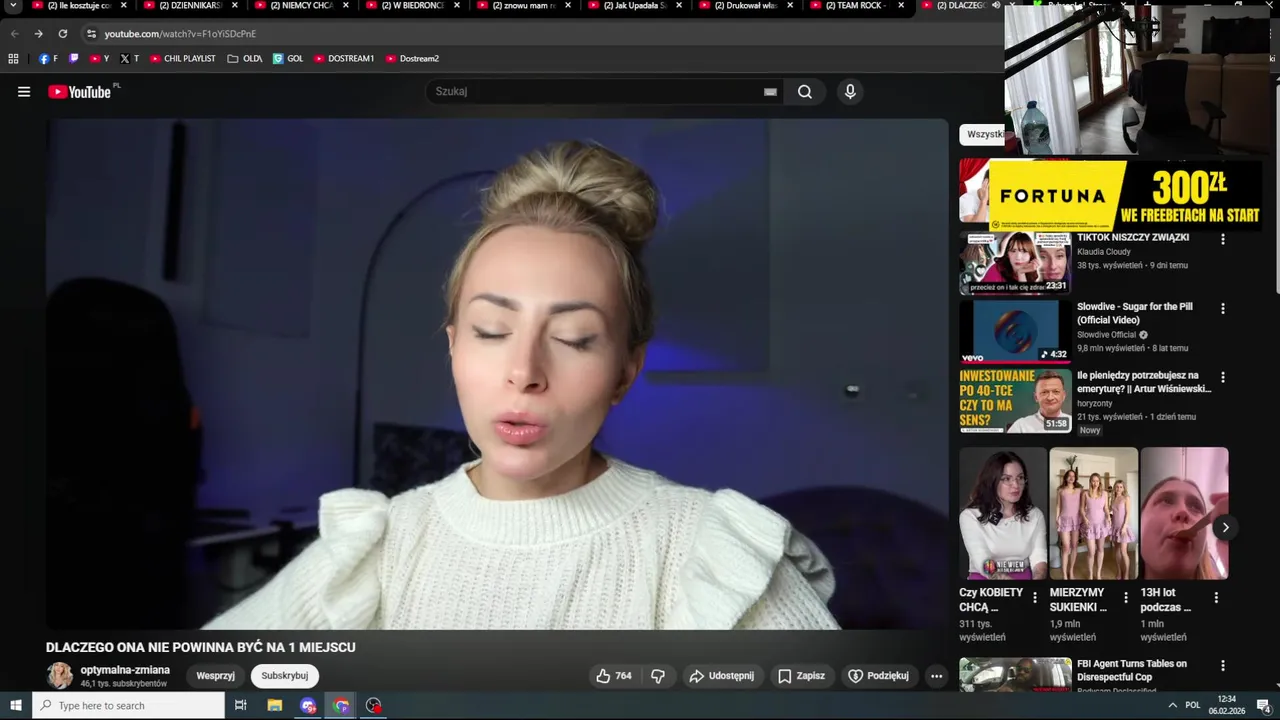Image resolution: width=1280 pixels, height=720 pixels.
Task: Click the search magnifier button
Action: click(804, 92)
